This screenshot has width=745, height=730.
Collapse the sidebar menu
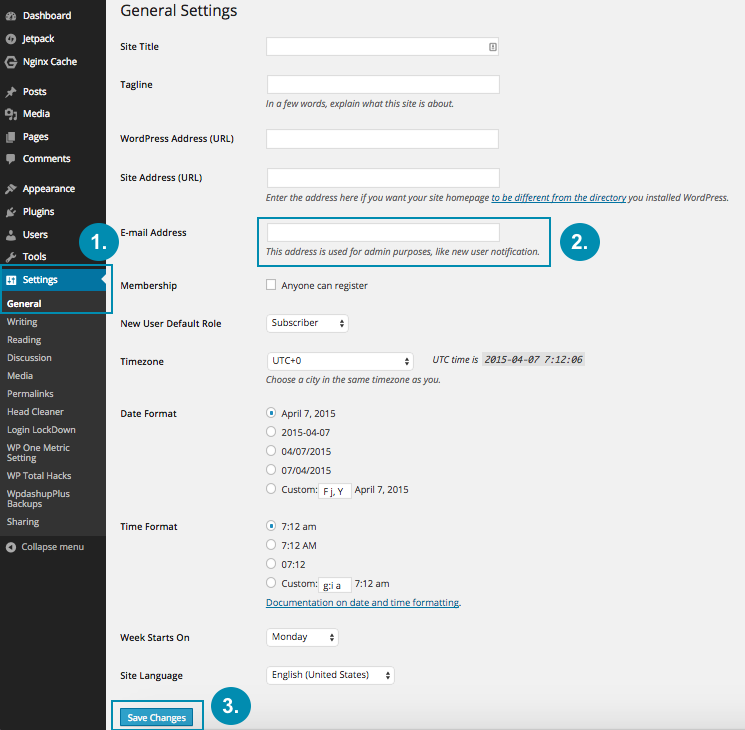coord(52,547)
